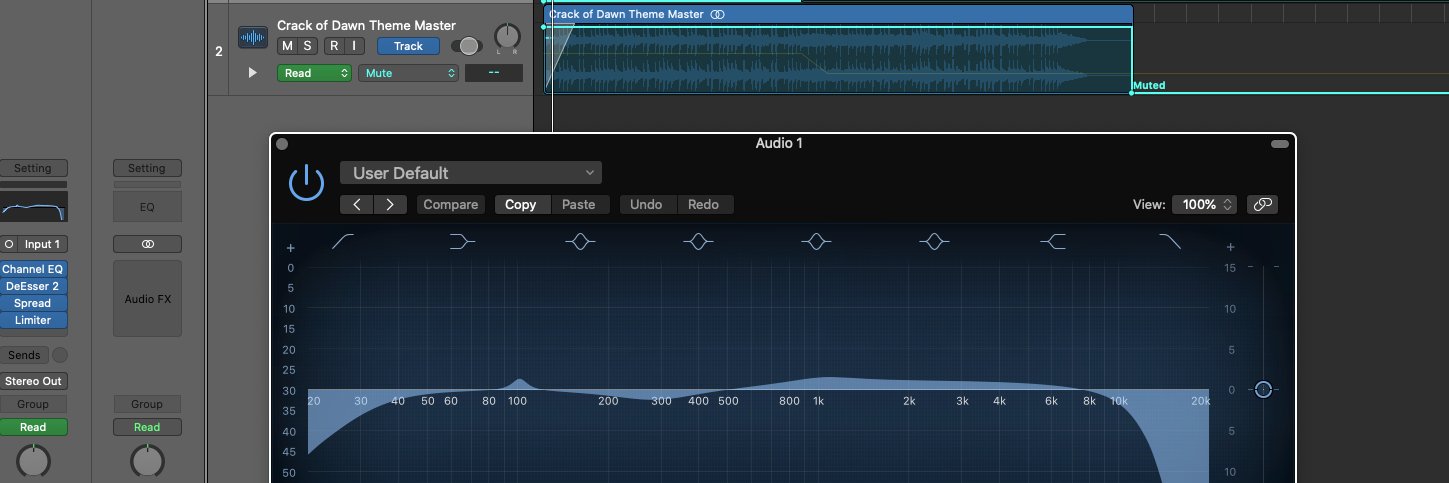Click the Group slot on first strip
1449x483 pixels.
coord(33,404)
